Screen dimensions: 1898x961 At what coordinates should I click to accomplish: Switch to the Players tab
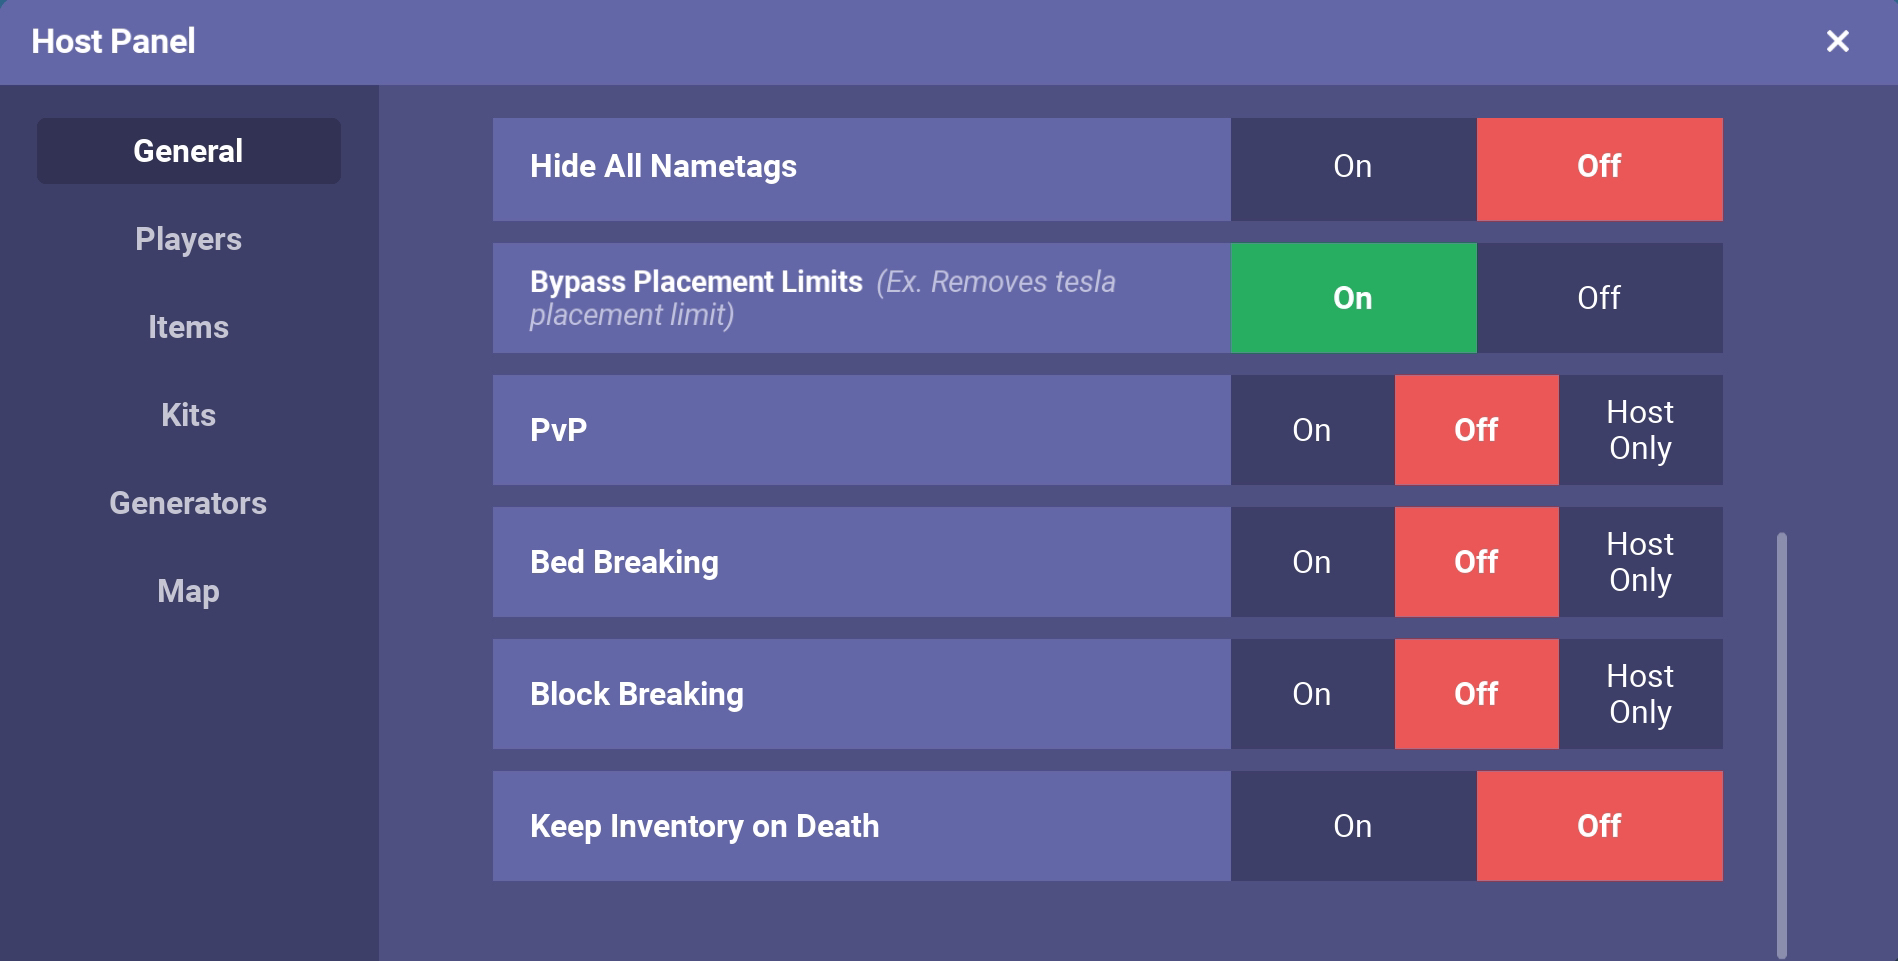[188, 239]
